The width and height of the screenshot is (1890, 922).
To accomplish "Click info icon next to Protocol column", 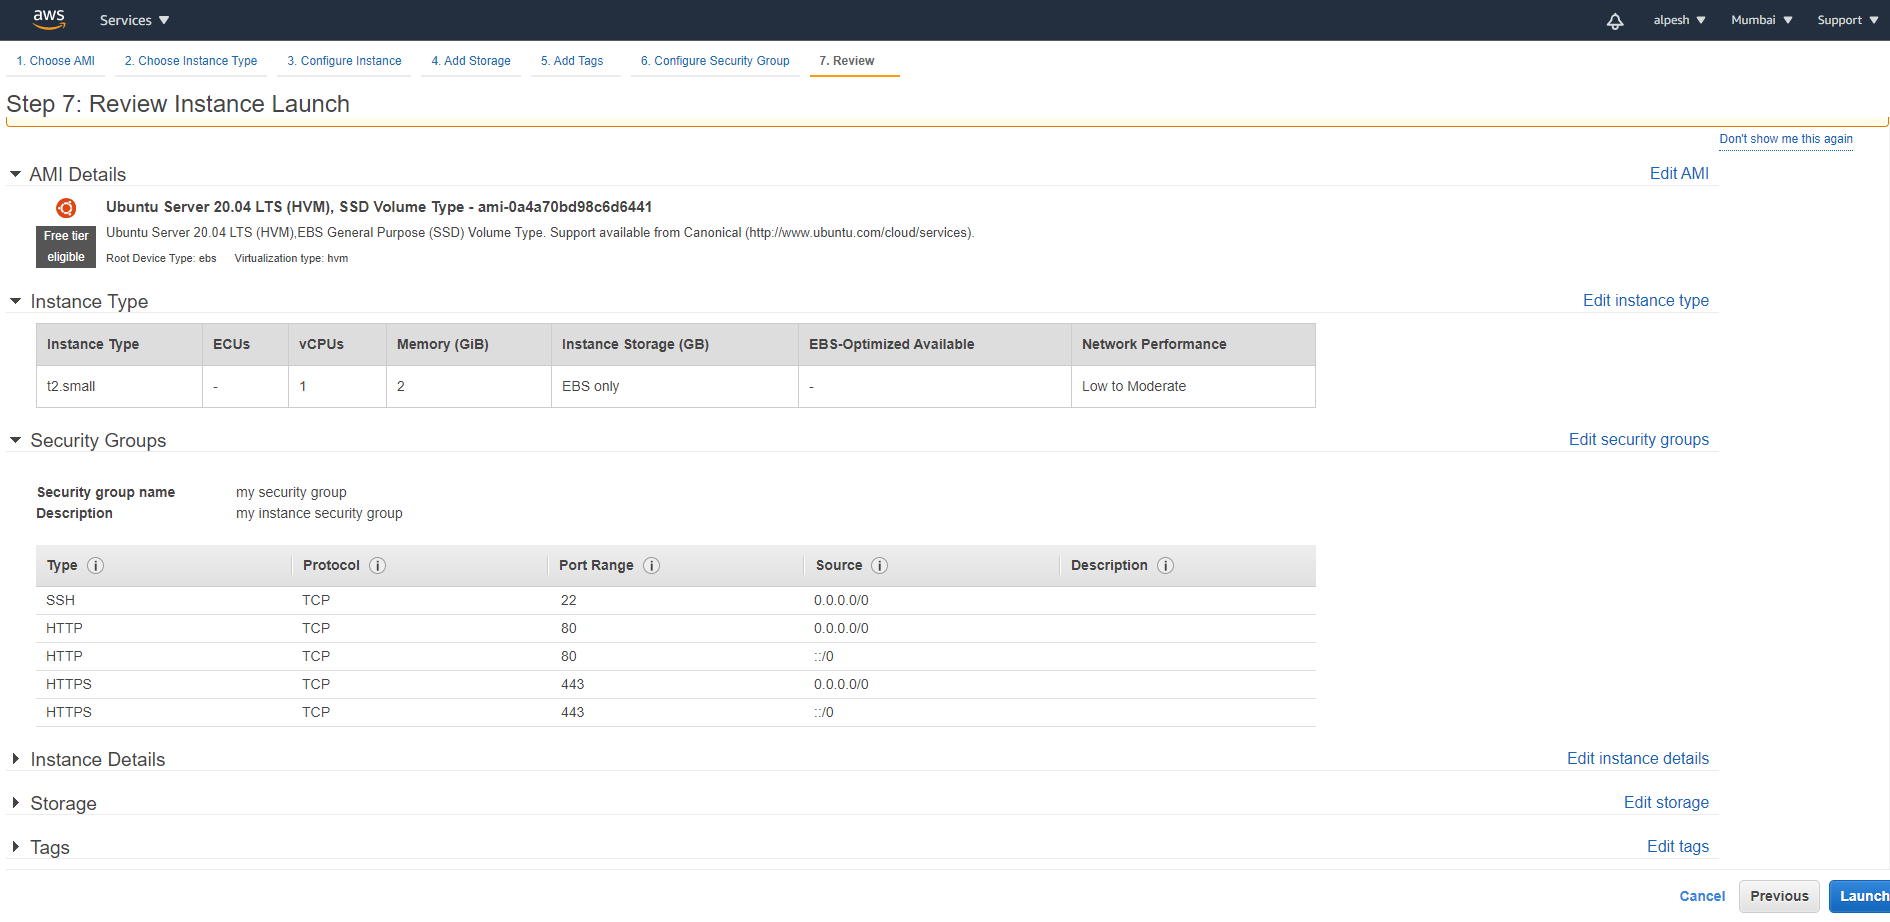I will click(x=378, y=566).
